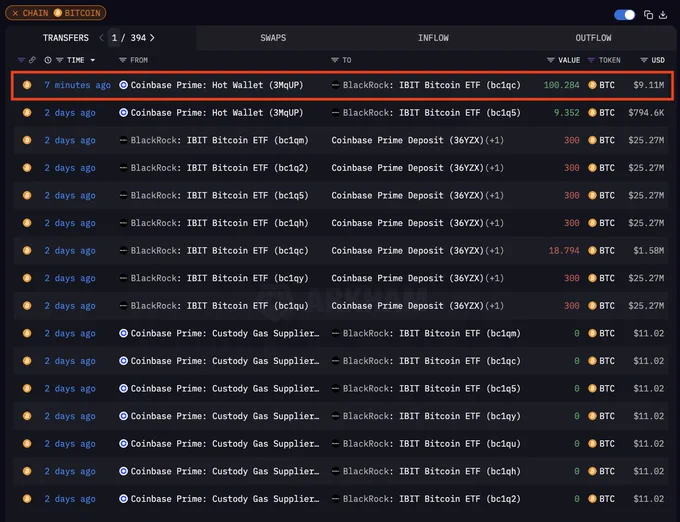Click the link icon in table header
Viewport: 680px width, 522px height.
pos(32,60)
